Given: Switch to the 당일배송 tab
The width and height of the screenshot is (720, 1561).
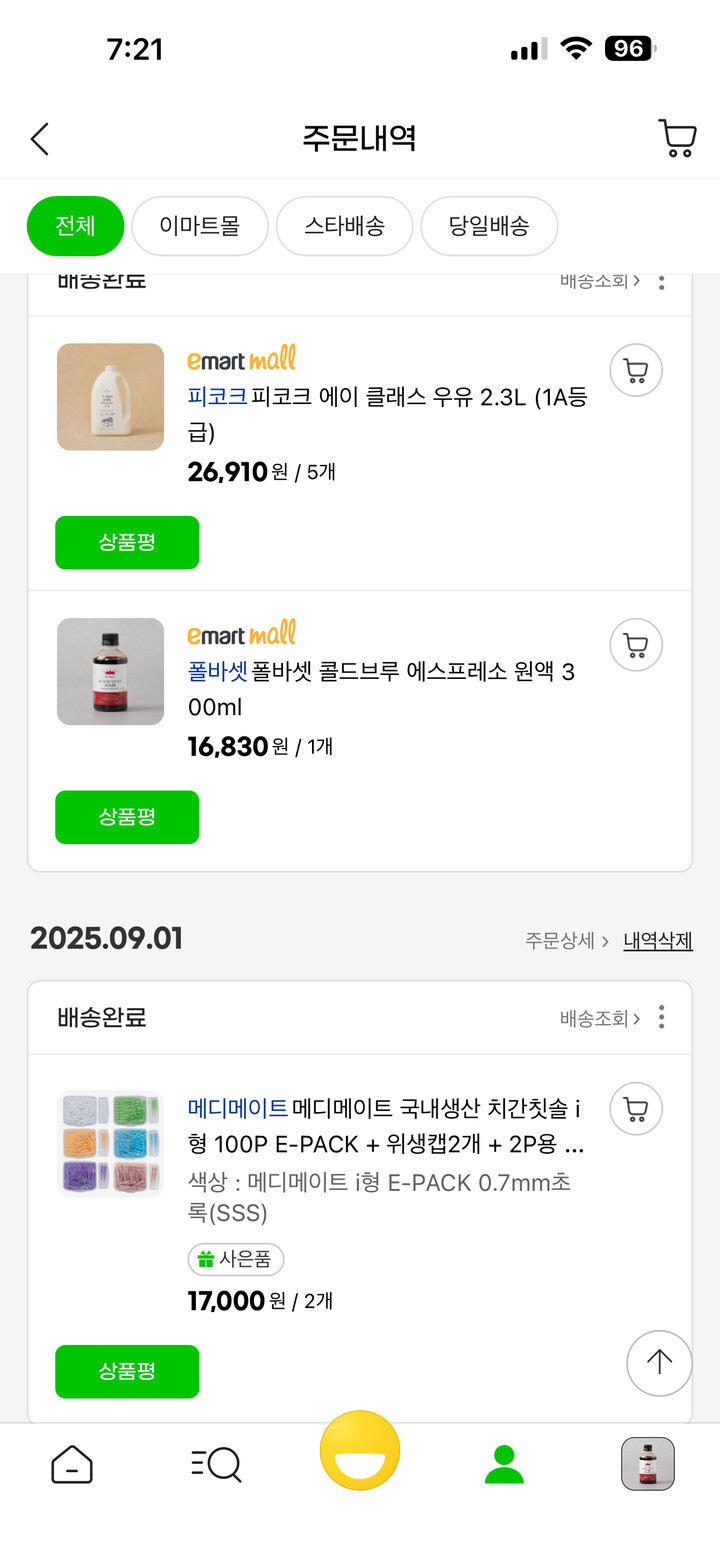Looking at the screenshot, I should (x=489, y=226).
